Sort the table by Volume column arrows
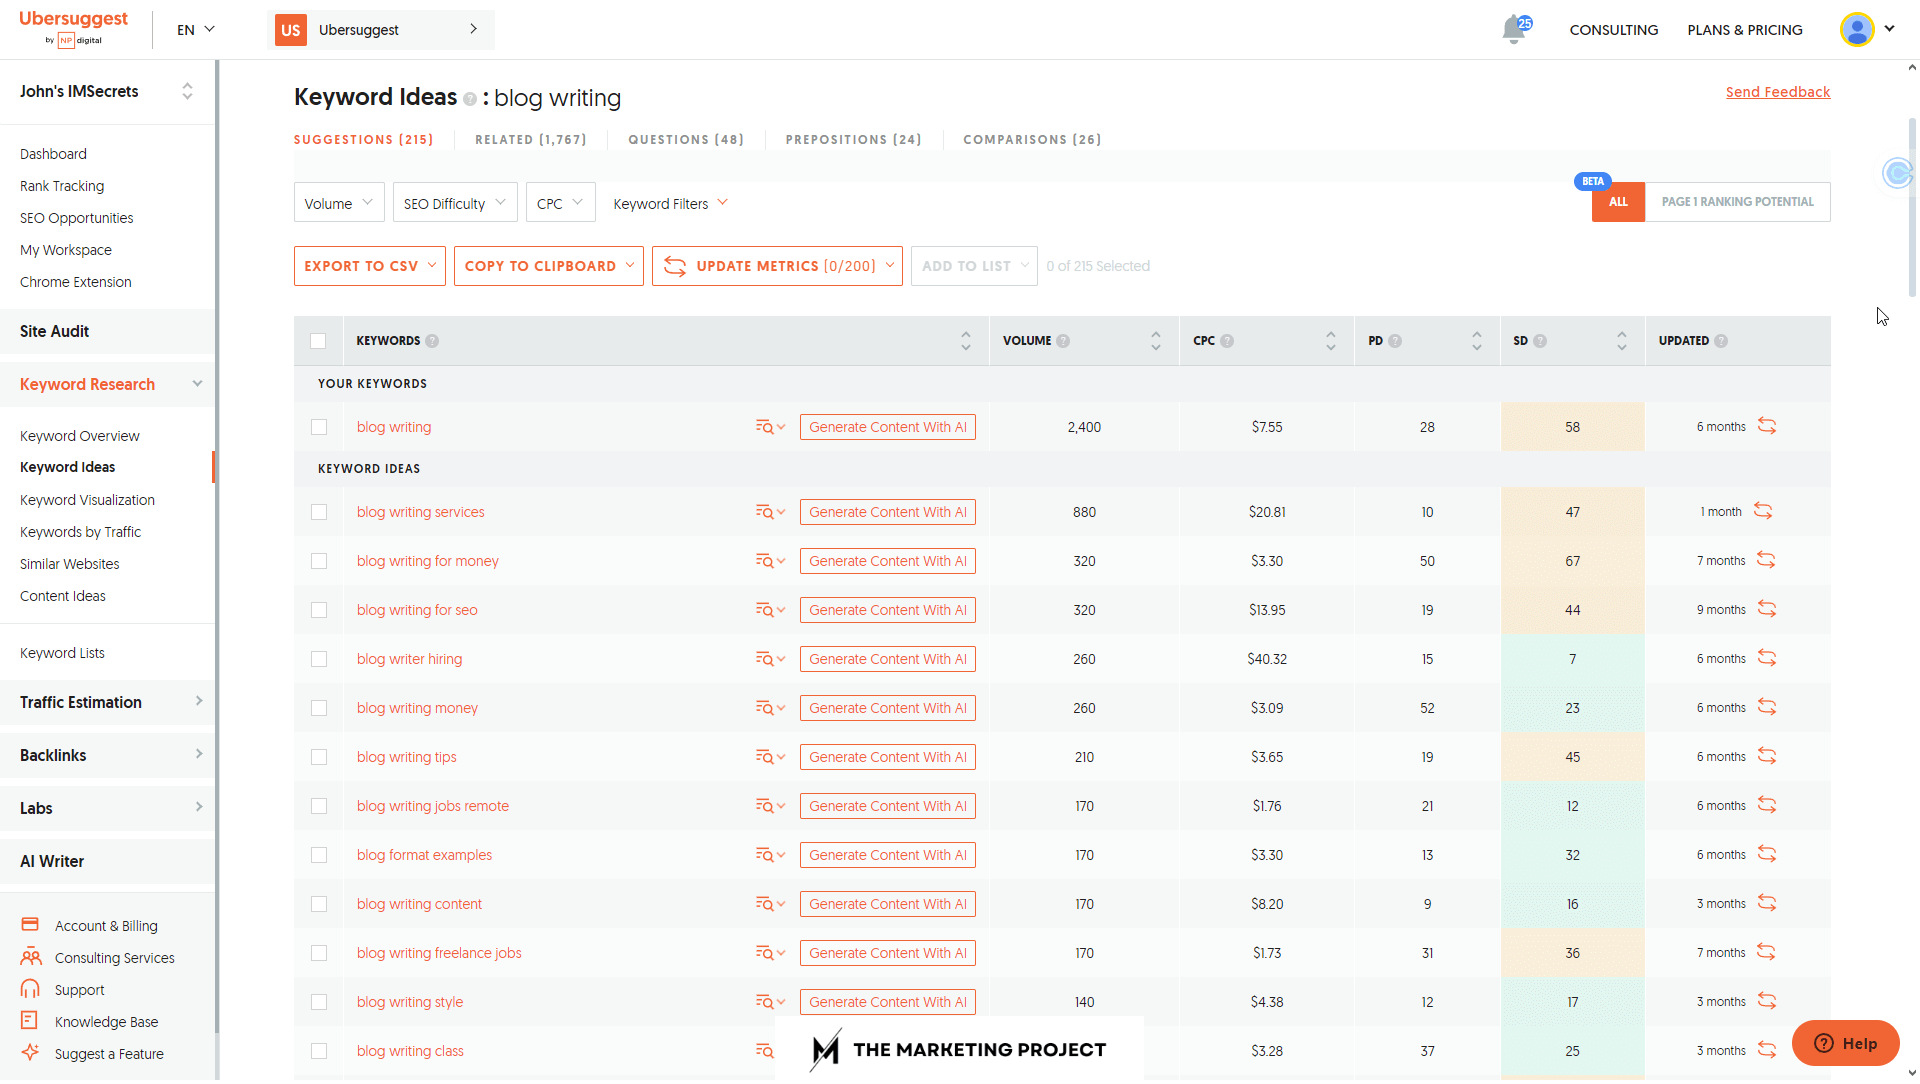This screenshot has height=1084, width=1920. [1155, 341]
